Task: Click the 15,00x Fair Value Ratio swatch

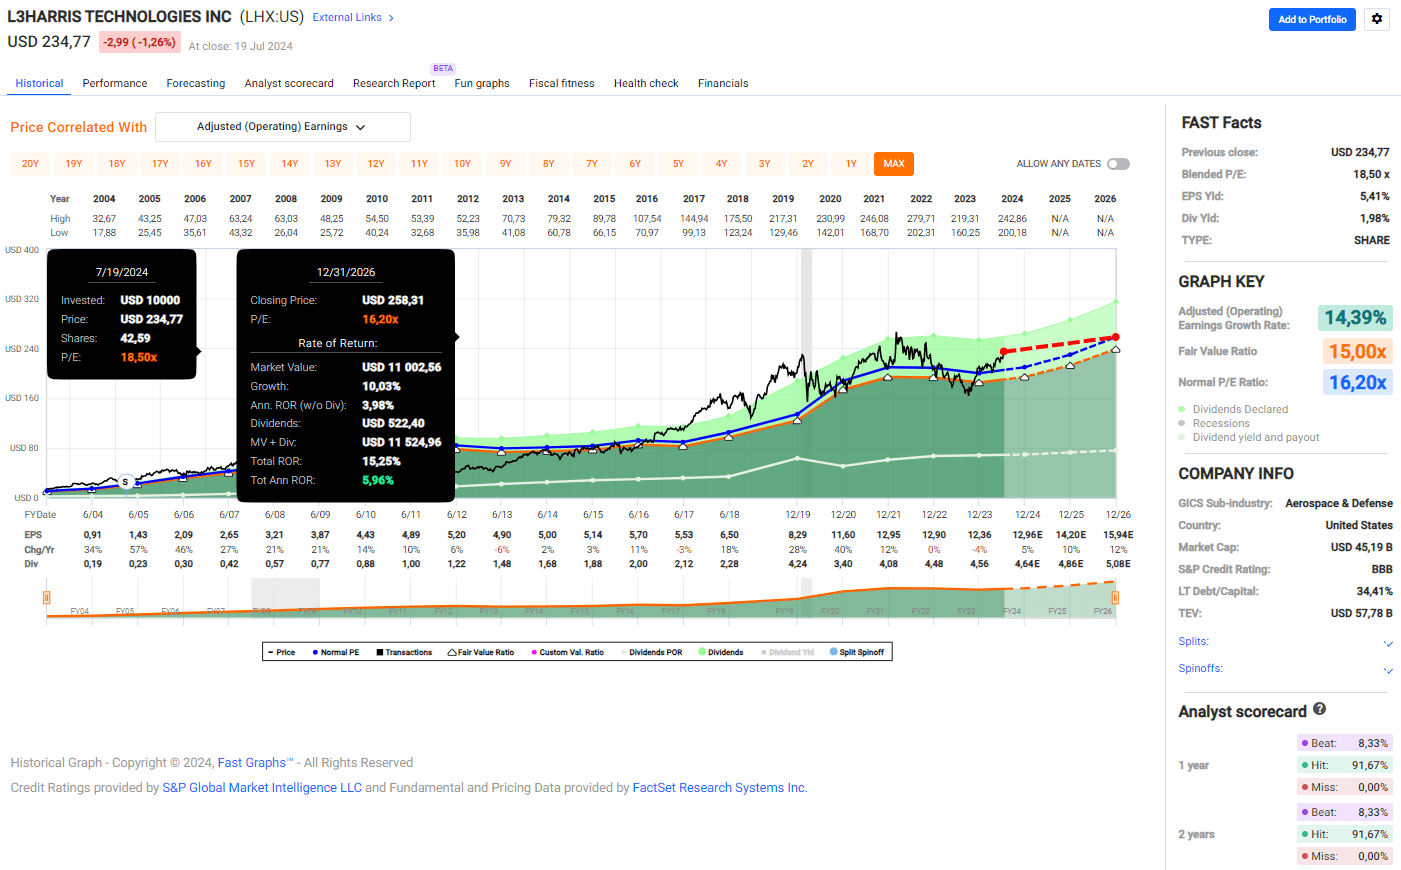Action: pos(1357,351)
